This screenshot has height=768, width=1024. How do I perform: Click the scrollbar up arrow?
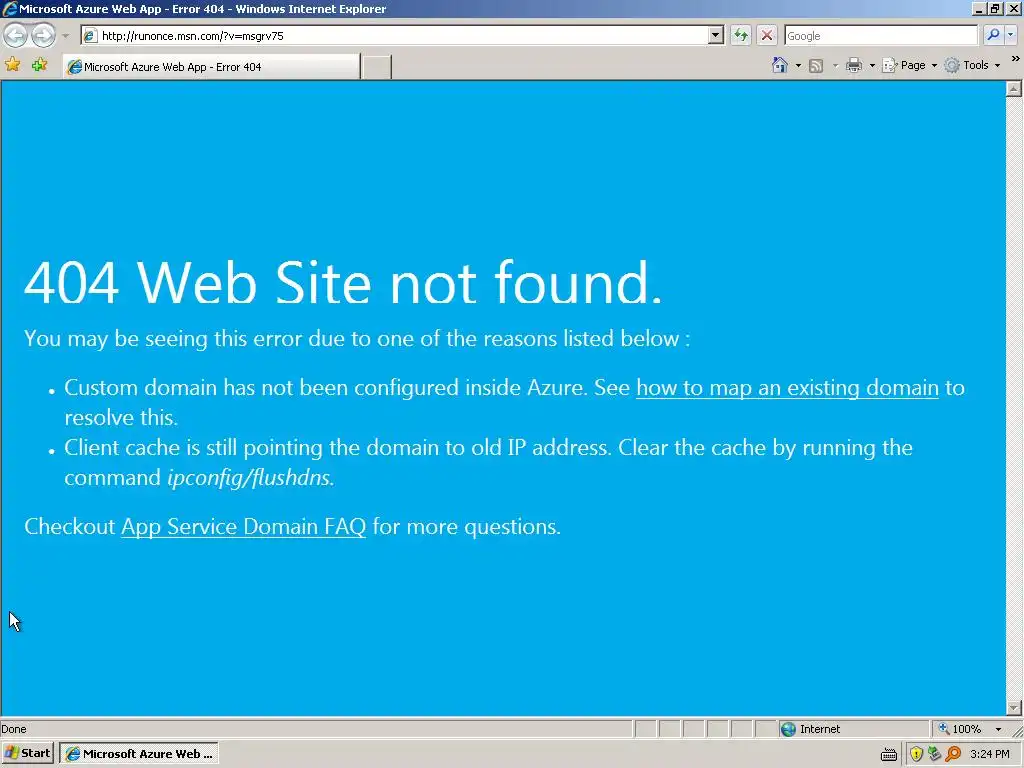(1014, 89)
